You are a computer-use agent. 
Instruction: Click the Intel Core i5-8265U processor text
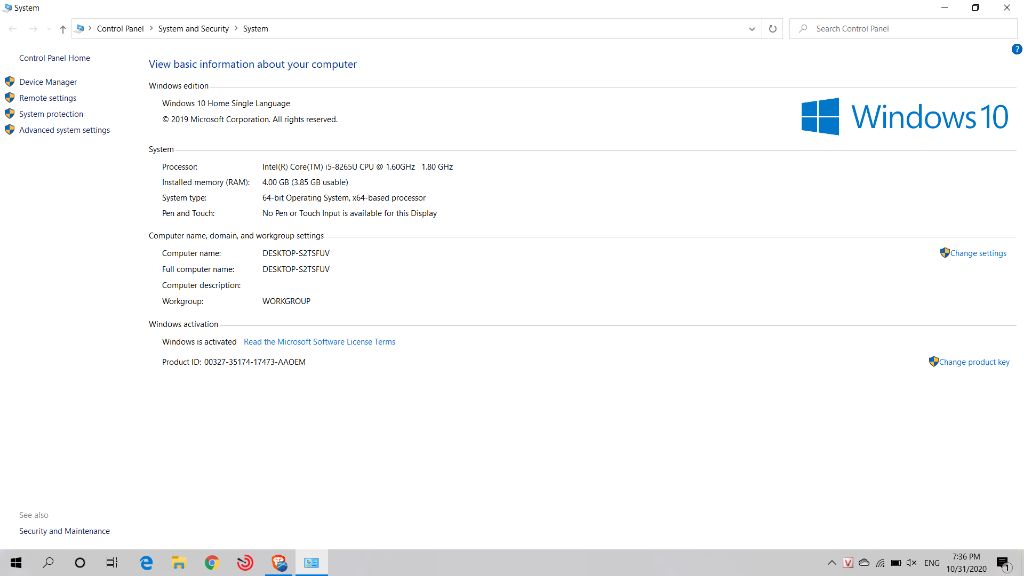pos(357,167)
